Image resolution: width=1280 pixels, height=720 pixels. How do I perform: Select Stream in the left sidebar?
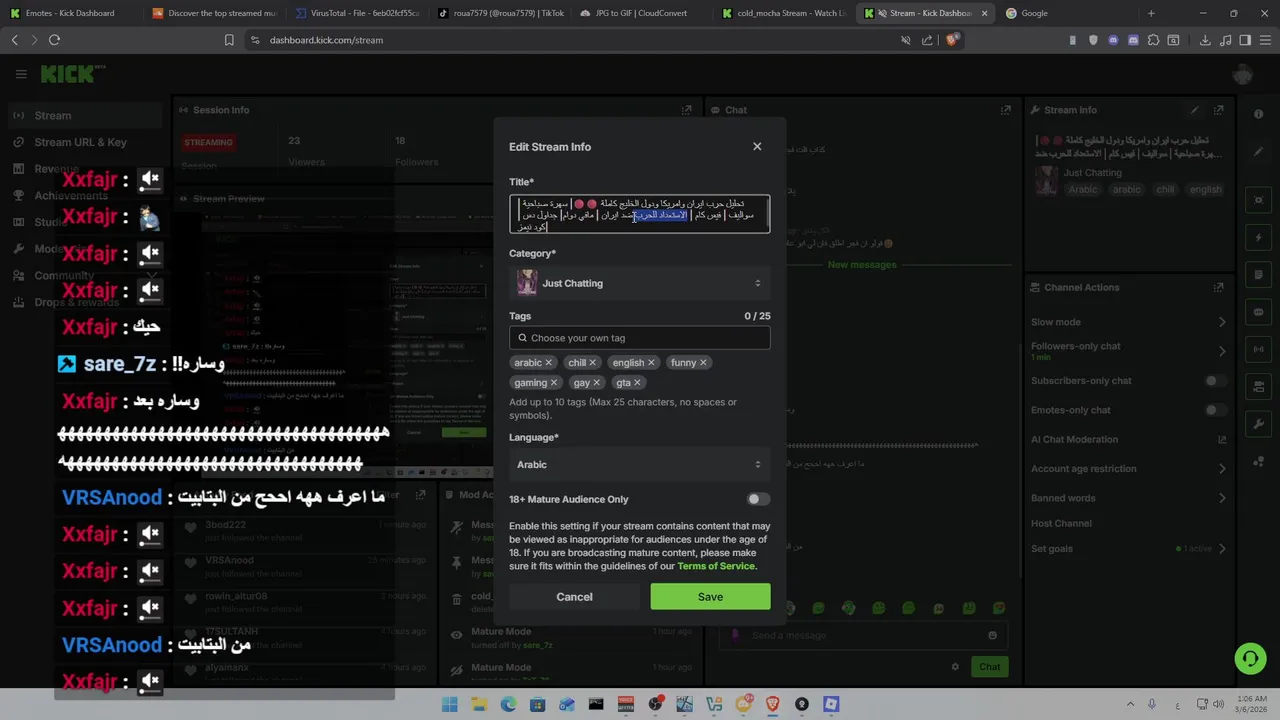coord(85,115)
